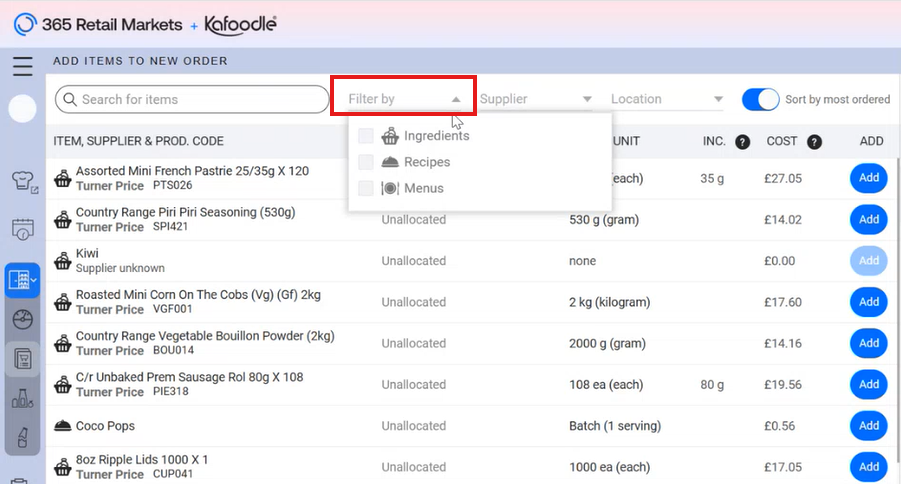Click basket icon beside 8oz Ripple Lids
The width and height of the screenshot is (901, 484).
pos(63,467)
